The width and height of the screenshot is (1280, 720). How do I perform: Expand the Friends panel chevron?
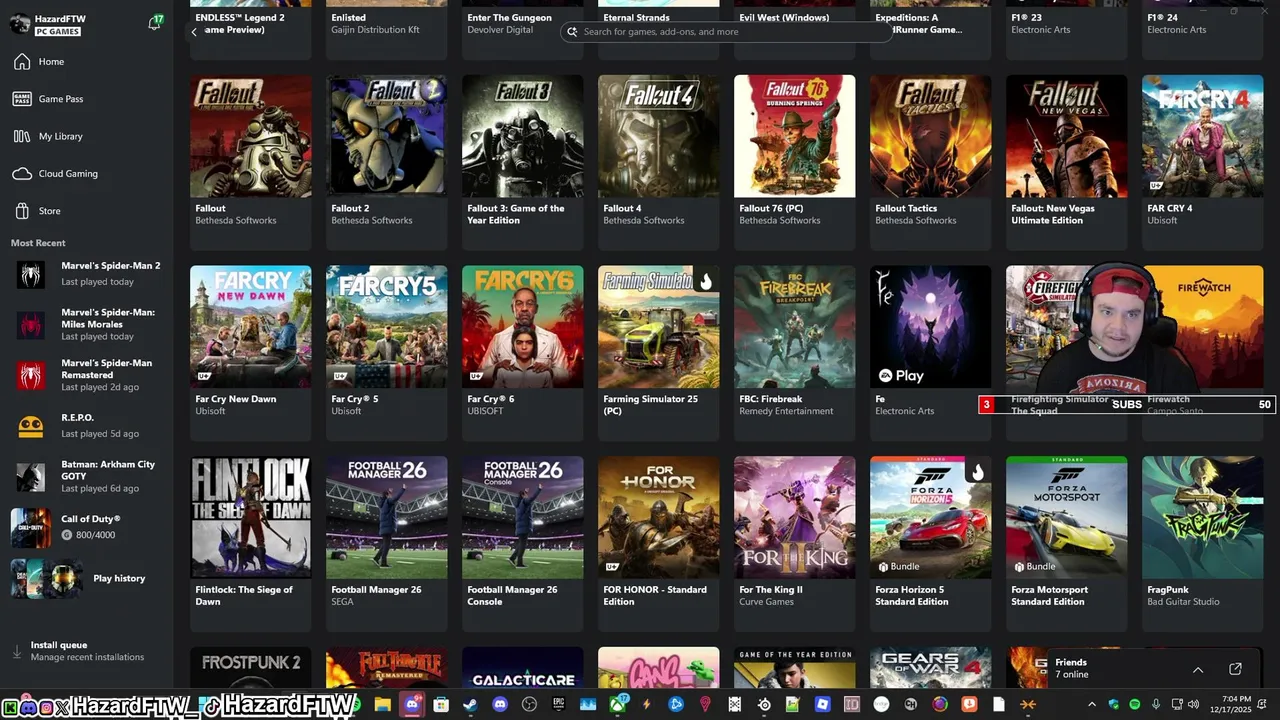pyautogui.click(x=1197, y=669)
